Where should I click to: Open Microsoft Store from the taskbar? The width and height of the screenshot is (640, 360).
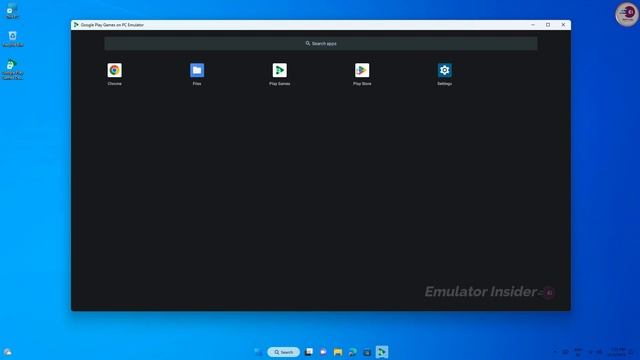[367, 352]
